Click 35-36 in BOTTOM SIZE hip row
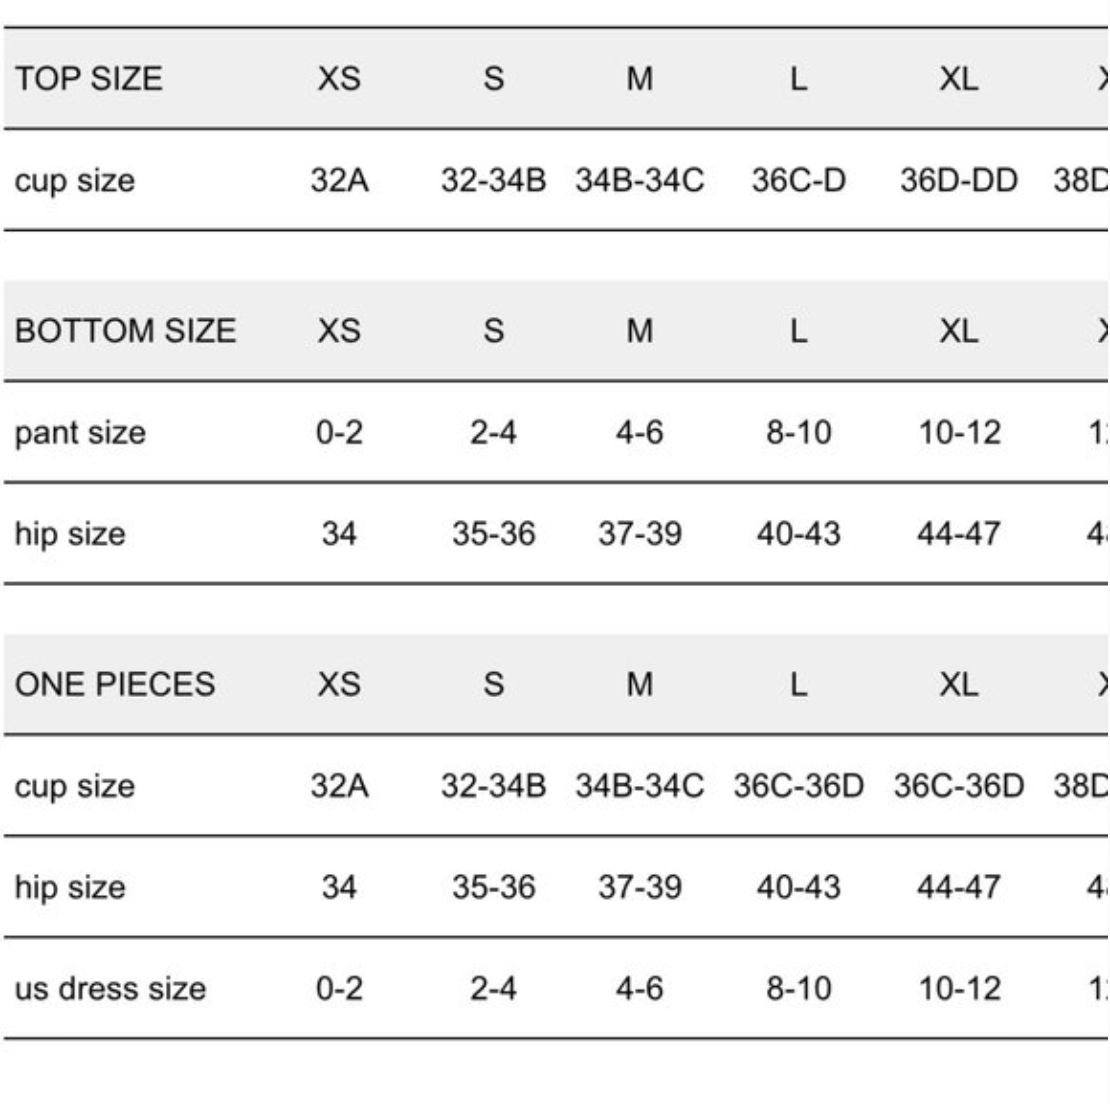The height and width of the screenshot is (1104, 1110). pos(493,534)
